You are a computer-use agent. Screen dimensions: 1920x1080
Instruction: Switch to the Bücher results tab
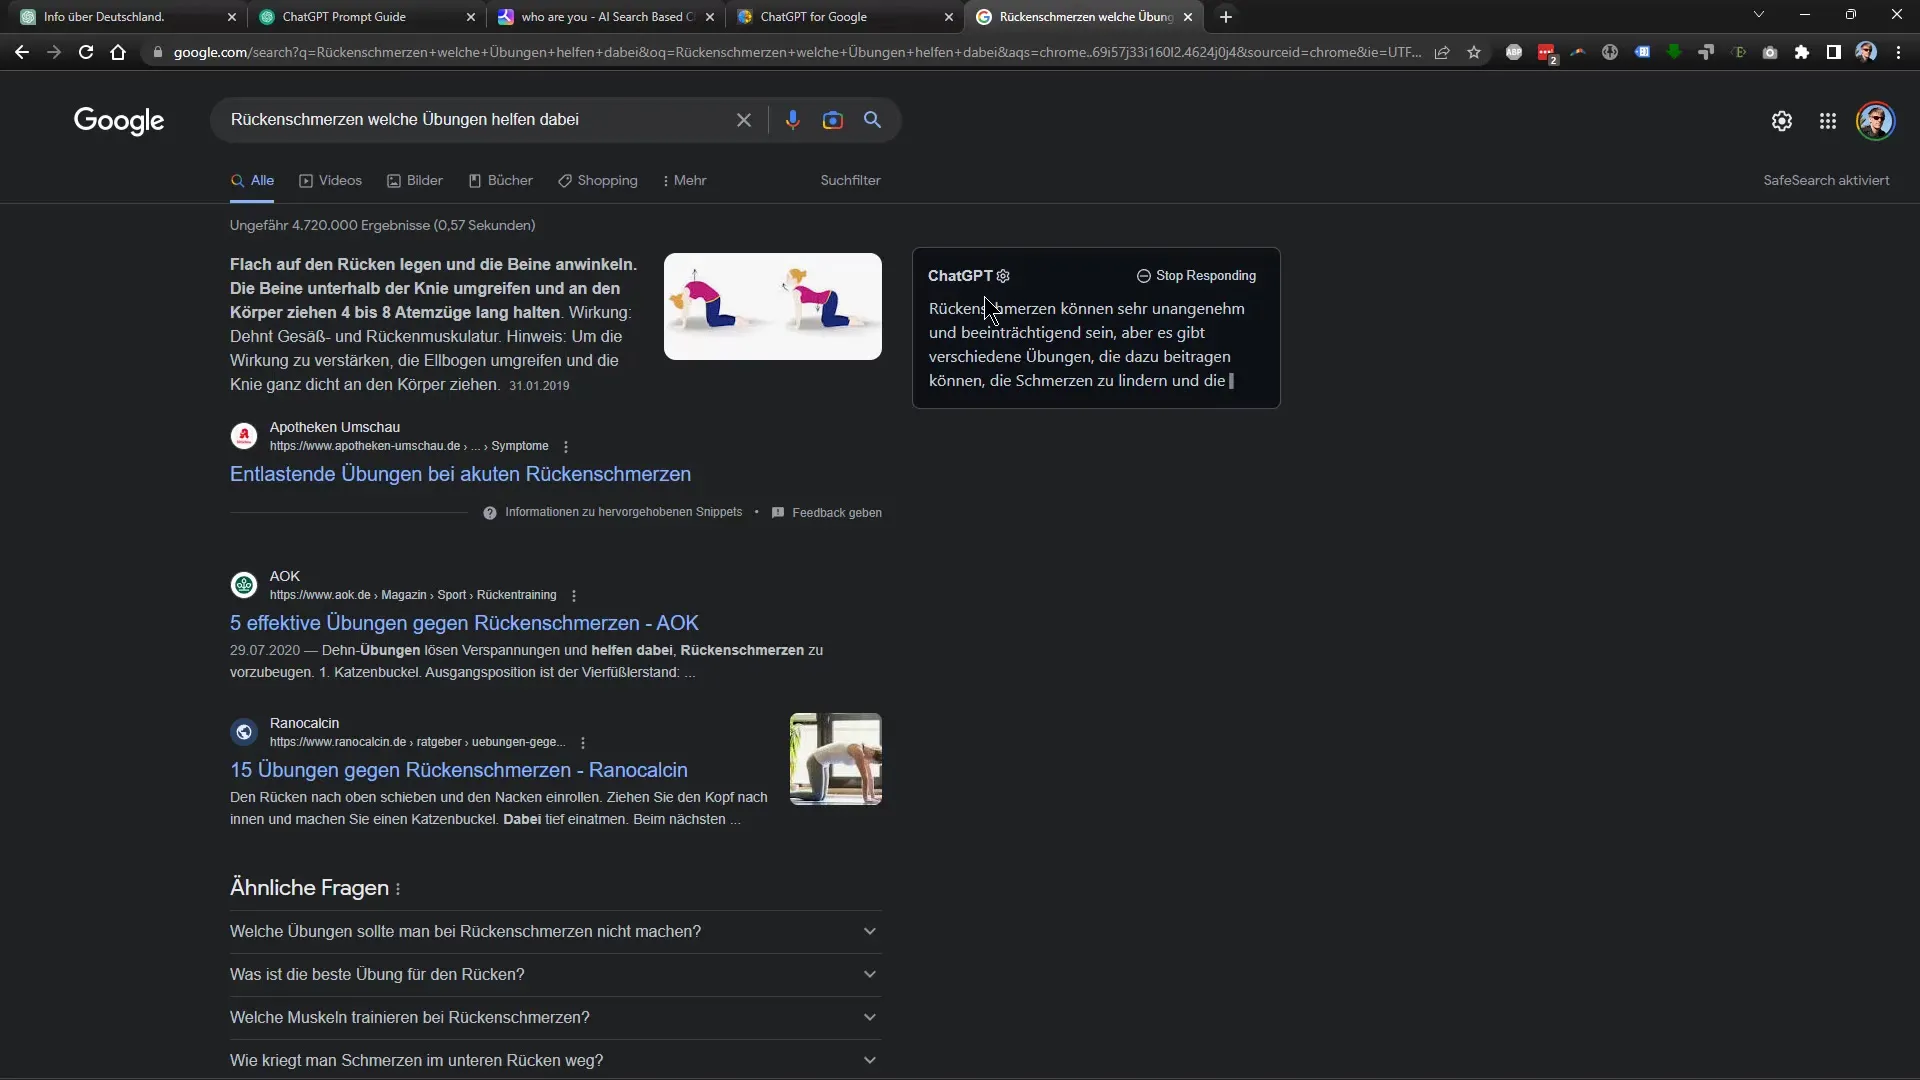(501, 181)
